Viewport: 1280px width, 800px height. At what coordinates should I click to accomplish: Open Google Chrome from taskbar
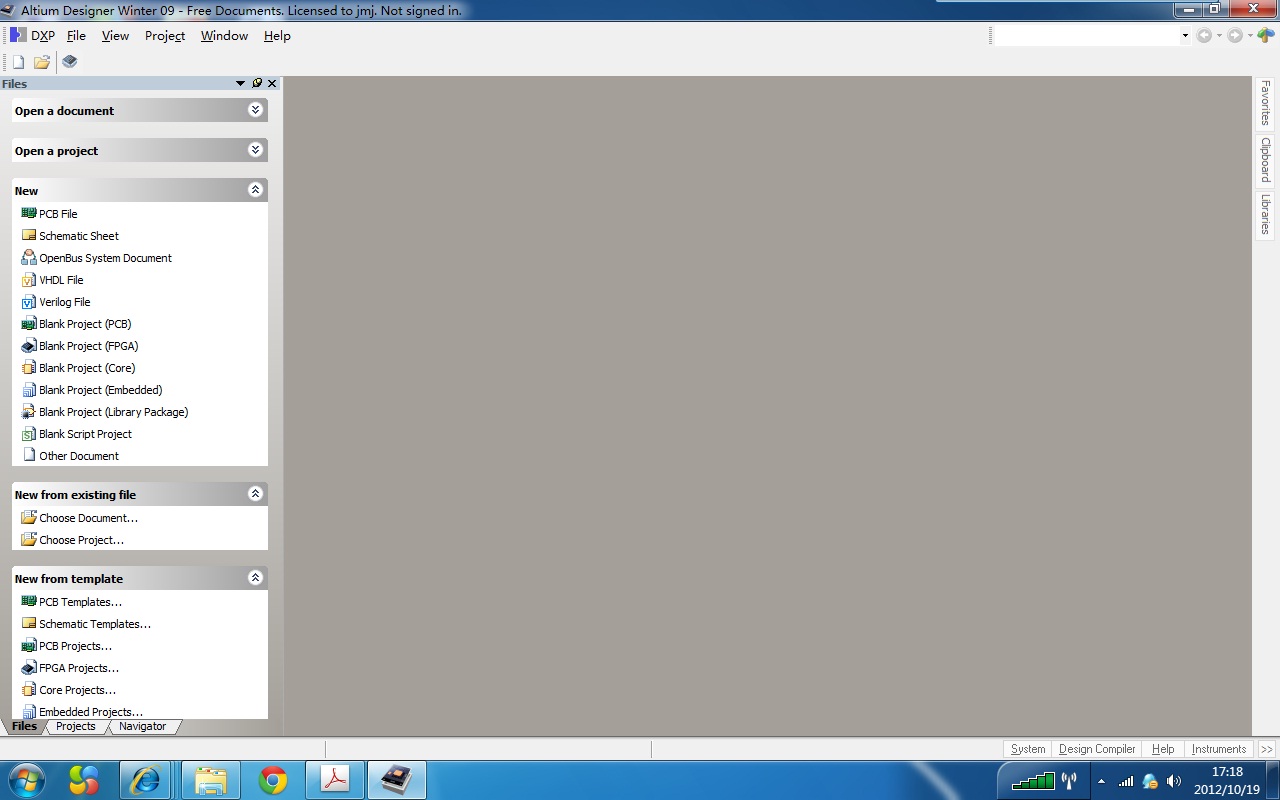coord(272,780)
